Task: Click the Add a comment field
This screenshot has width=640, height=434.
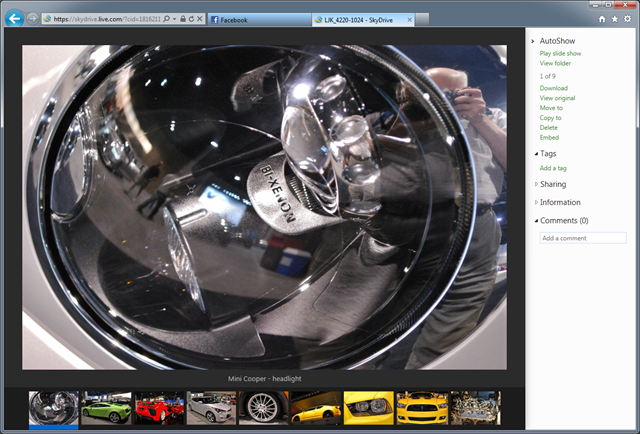Action: (x=582, y=238)
